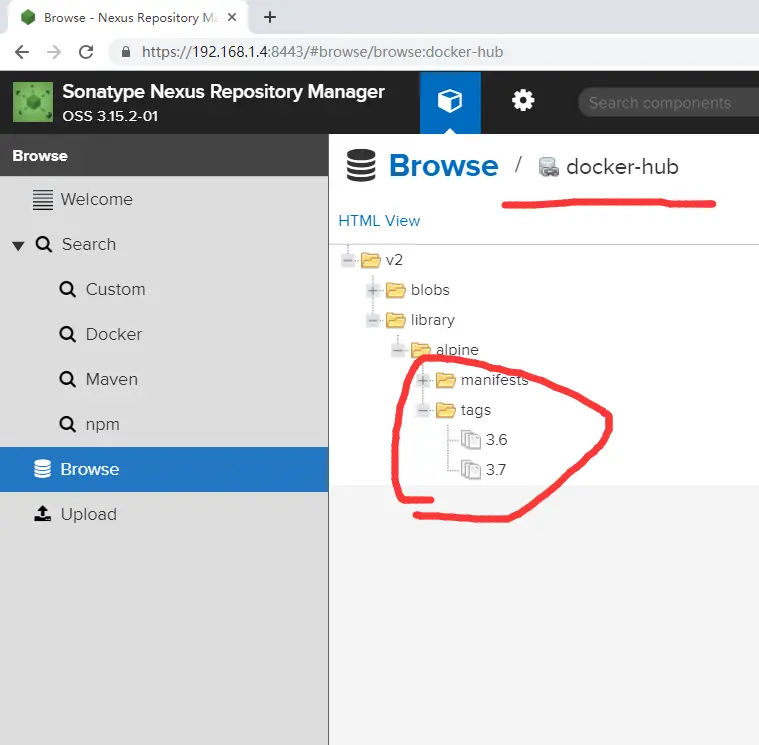Screen dimensions: 759x745
Task: Collapse the tags tree node
Action: pyautogui.click(x=423, y=411)
